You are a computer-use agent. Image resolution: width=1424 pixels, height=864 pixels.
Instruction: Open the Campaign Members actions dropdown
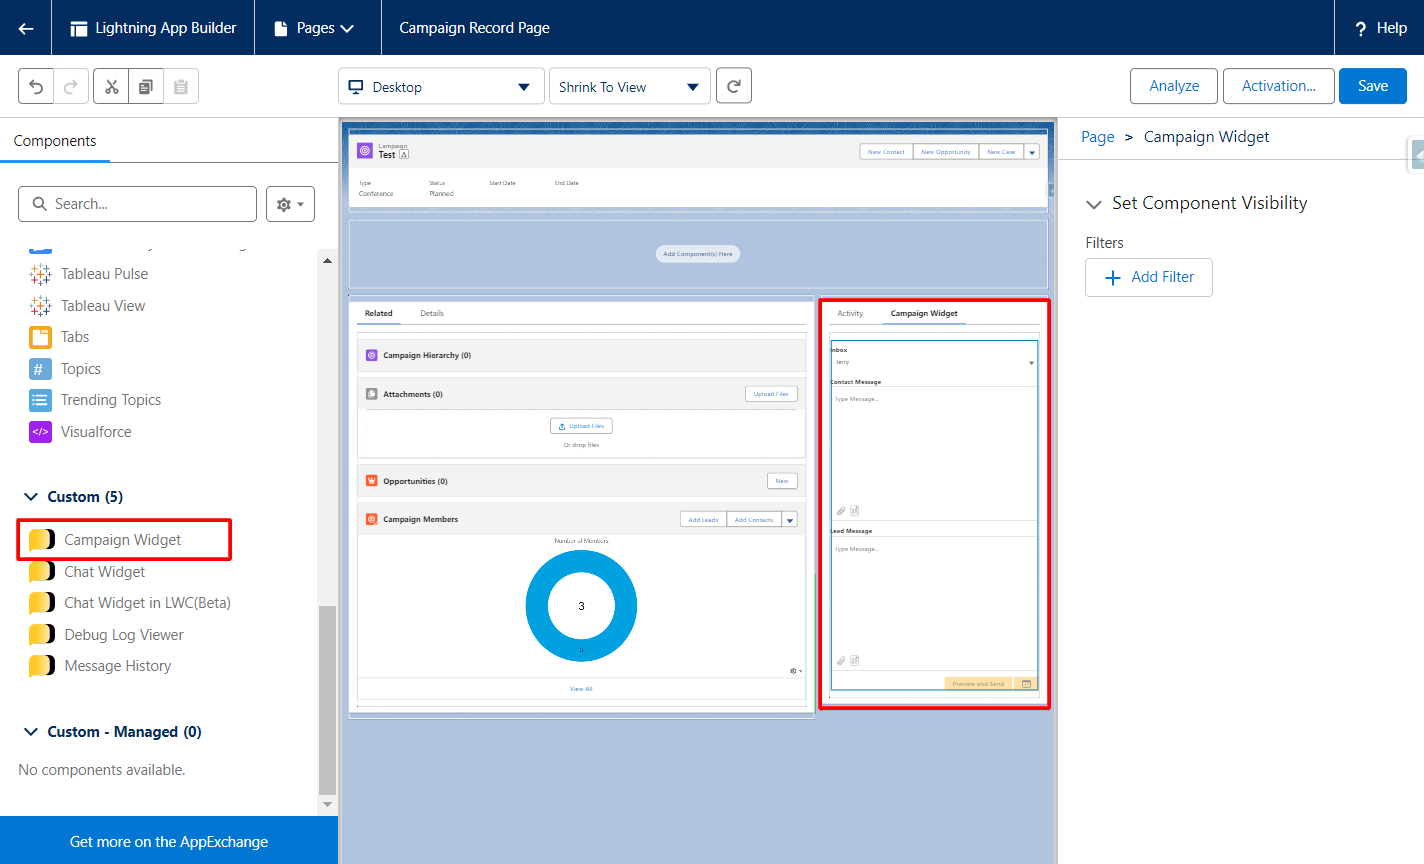pyautogui.click(x=790, y=520)
